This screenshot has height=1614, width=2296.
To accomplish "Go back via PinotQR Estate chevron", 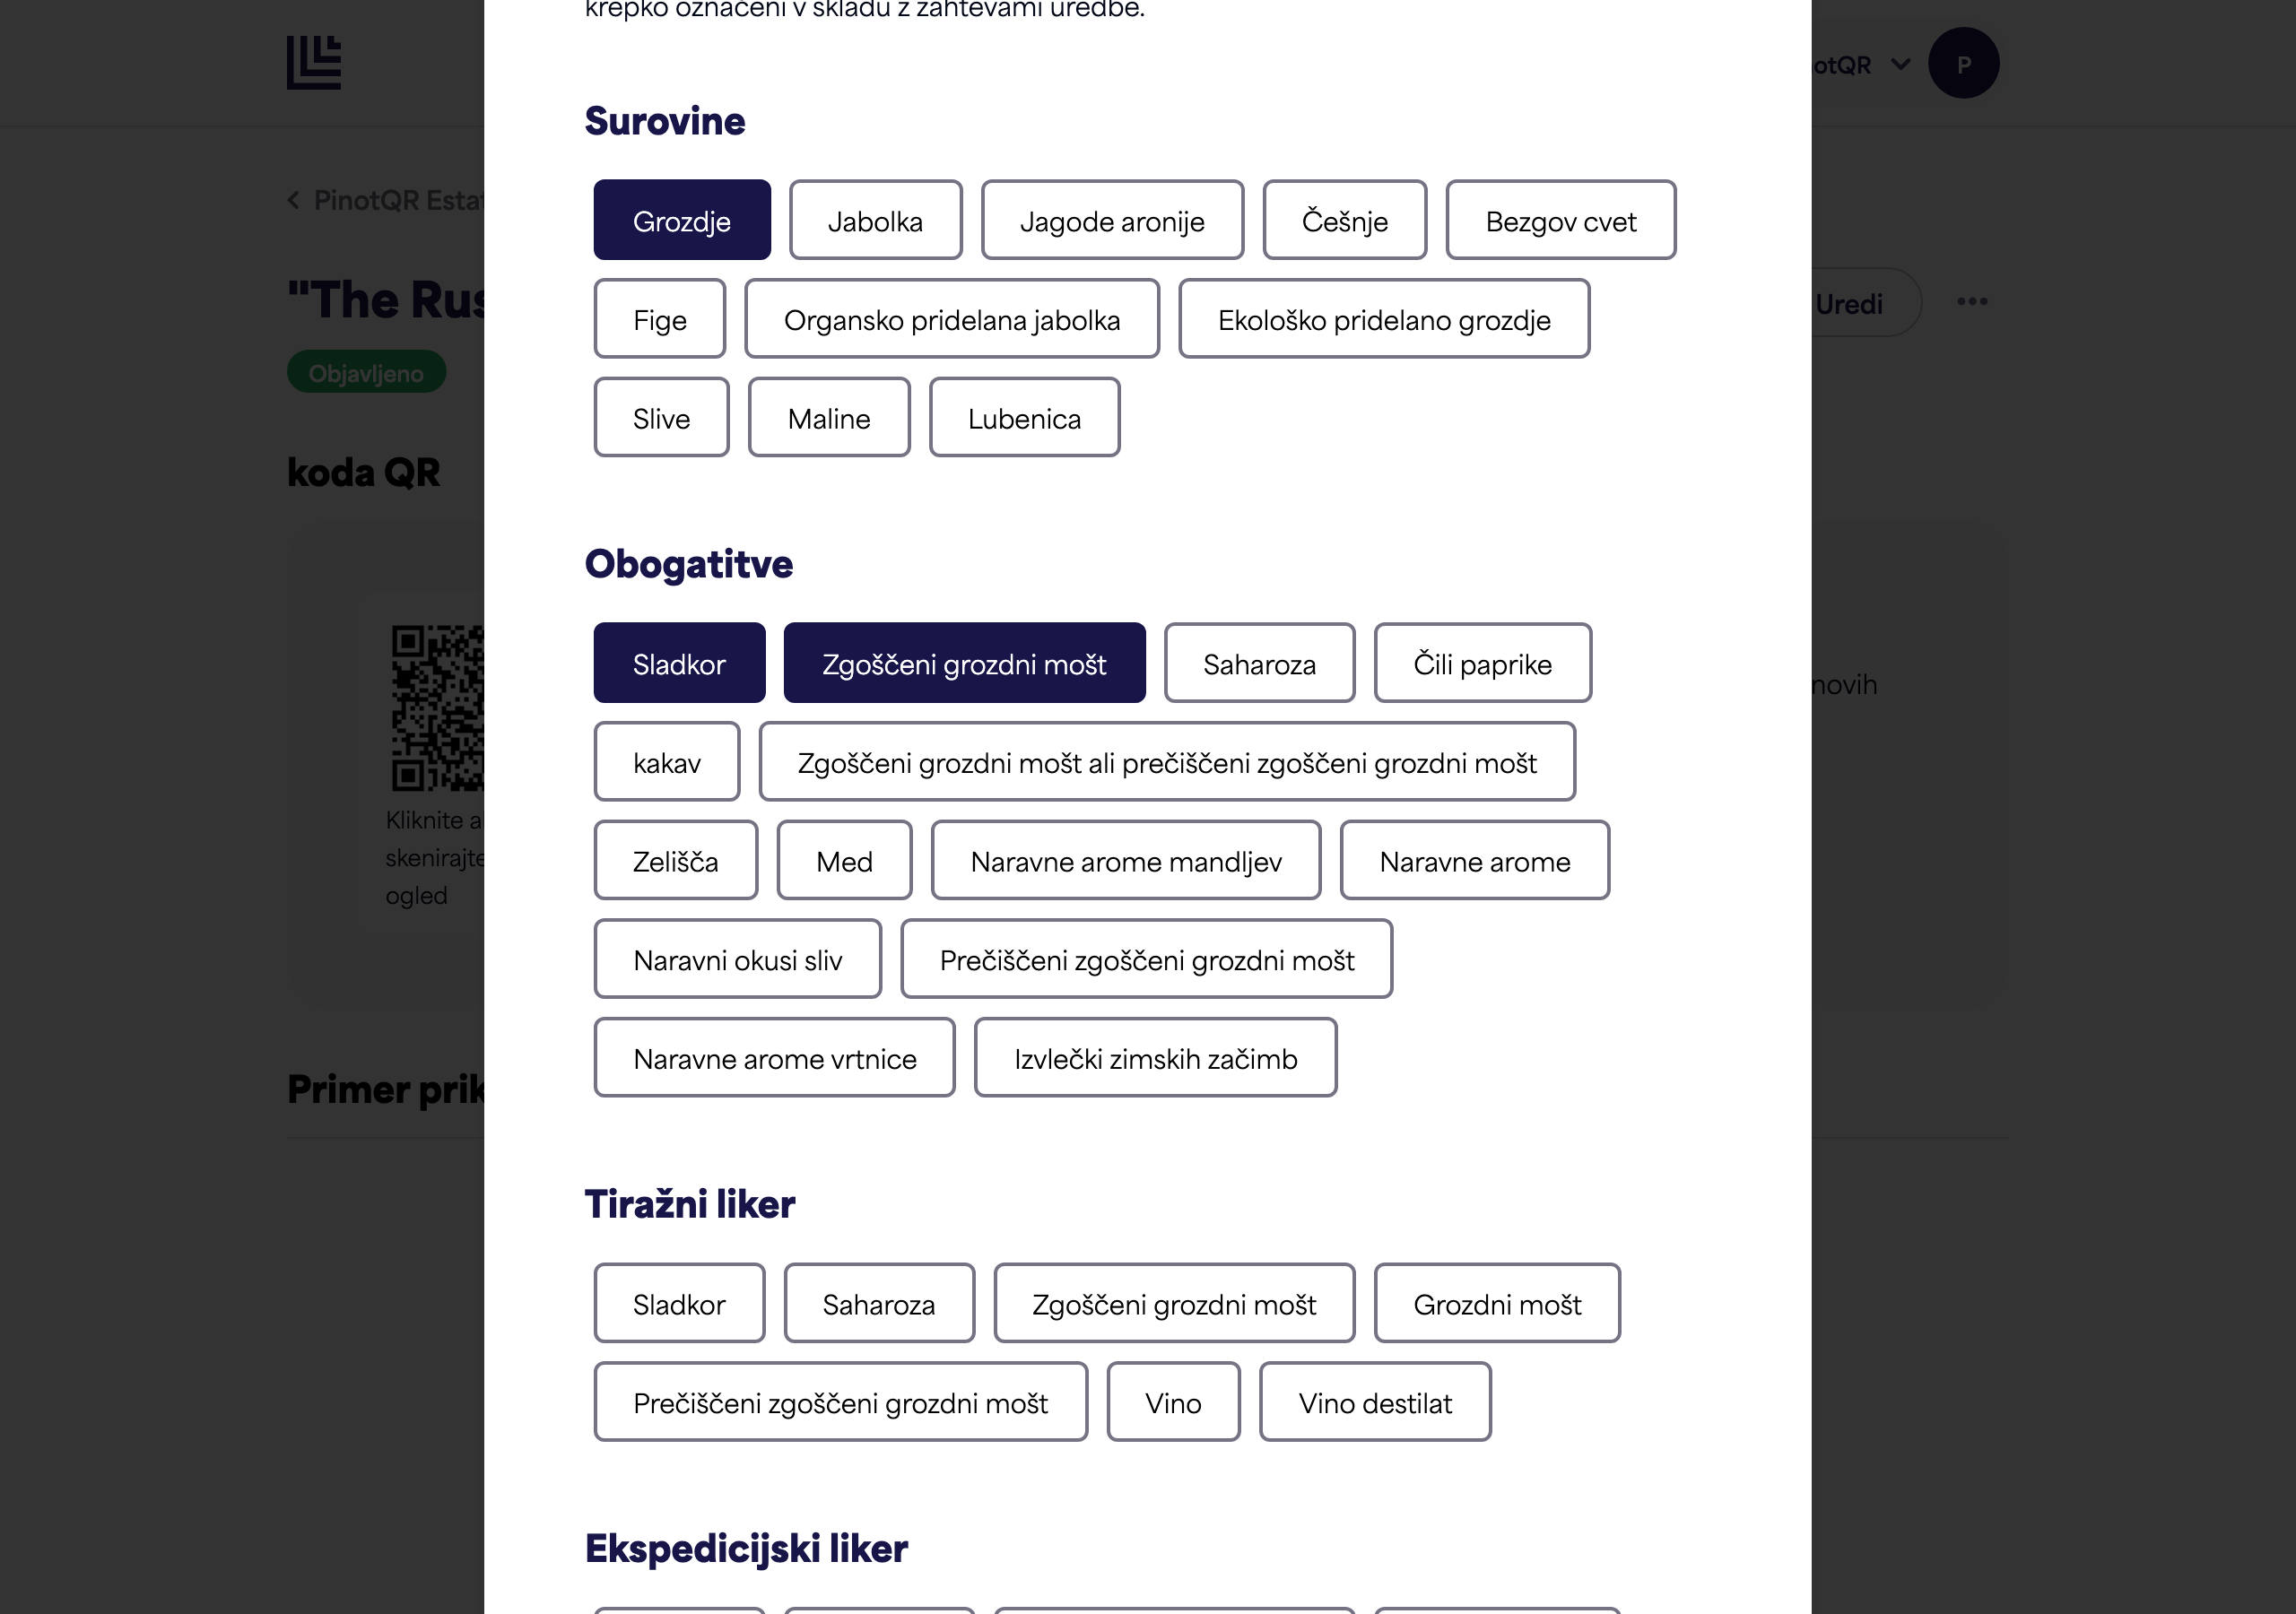I will [x=294, y=201].
